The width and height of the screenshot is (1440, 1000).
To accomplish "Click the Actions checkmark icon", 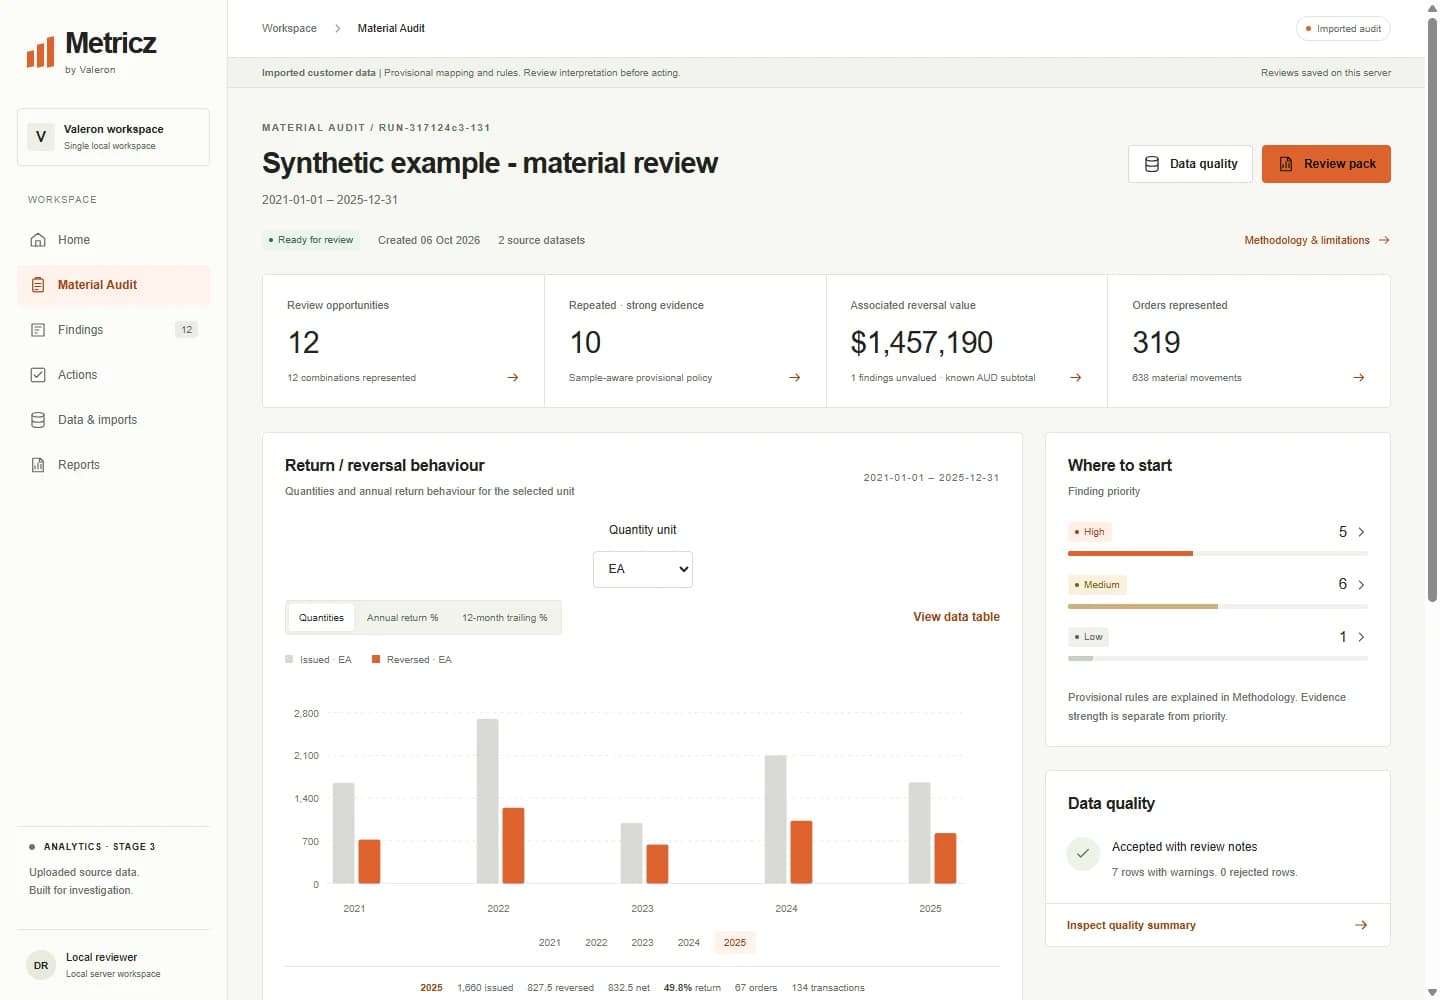I will pyautogui.click(x=38, y=375).
